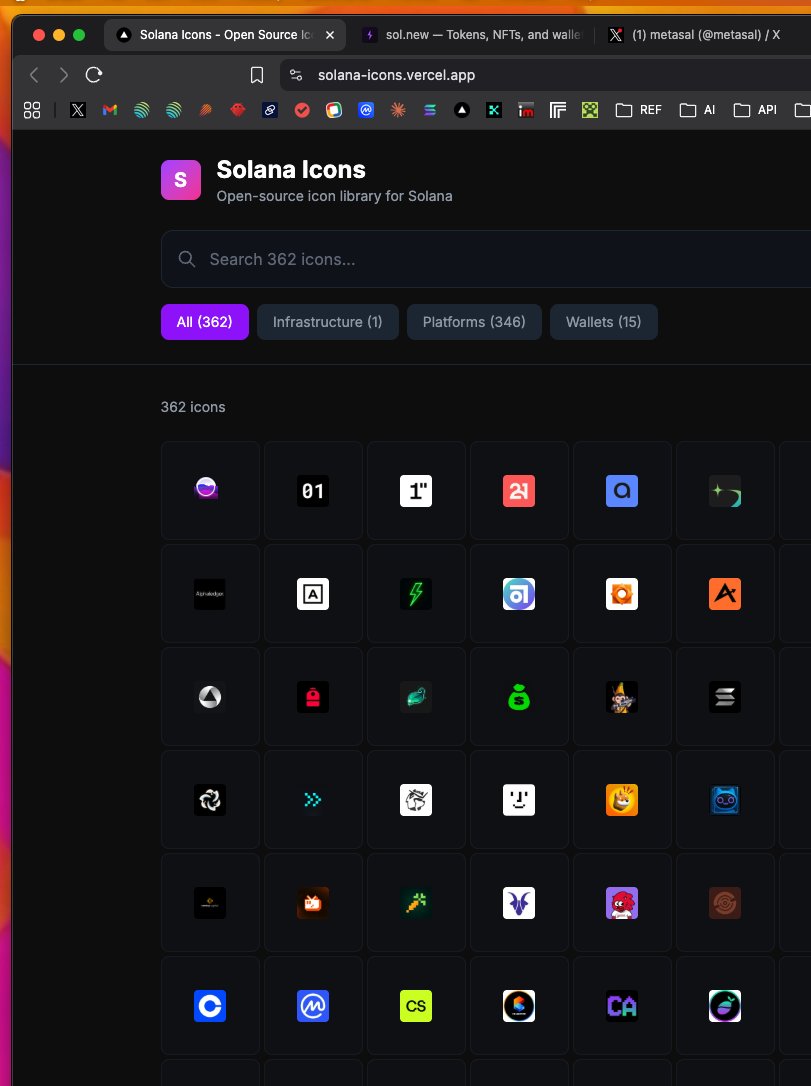Bookmark this page with the bookmark icon

pyautogui.click(x=257, y=75)
